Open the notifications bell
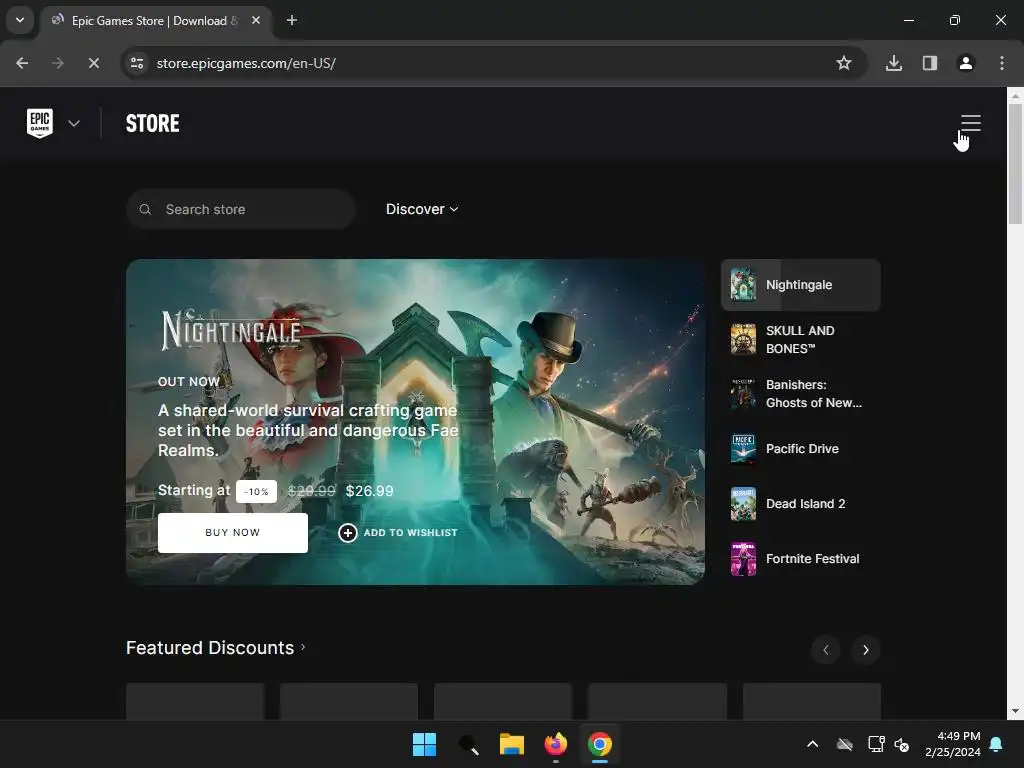This screenshot has width=1024, height=768. click(996, 744)
